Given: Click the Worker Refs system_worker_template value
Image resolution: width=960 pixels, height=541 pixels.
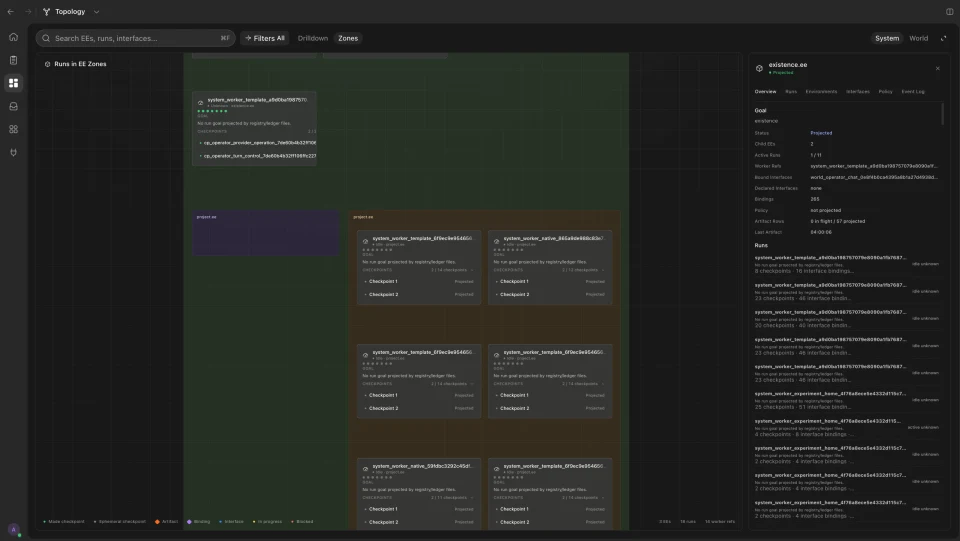Looking at the screenshot, I should pyautogui.click(x=874, y=166).
